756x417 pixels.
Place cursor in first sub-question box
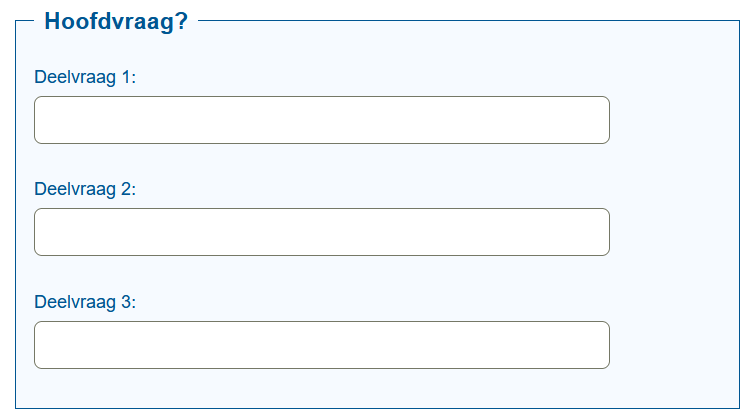point(322,120)
